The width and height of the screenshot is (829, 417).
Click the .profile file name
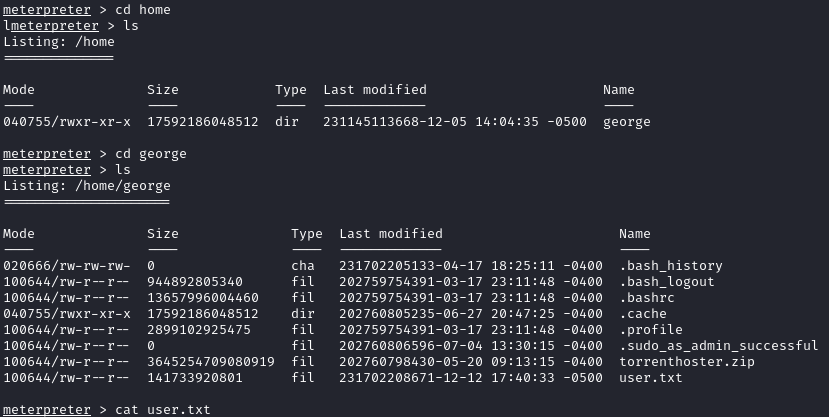[651, 330]
